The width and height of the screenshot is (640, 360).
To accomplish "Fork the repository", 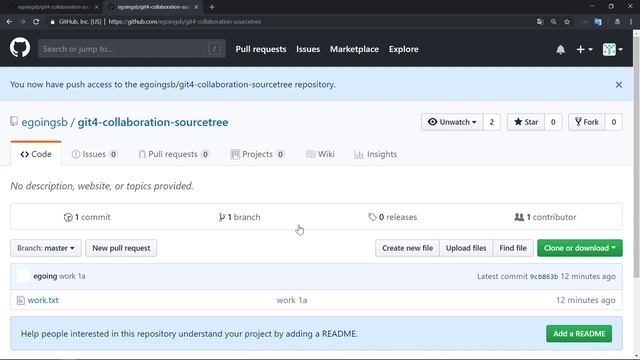I will click(x=587, y=122).
